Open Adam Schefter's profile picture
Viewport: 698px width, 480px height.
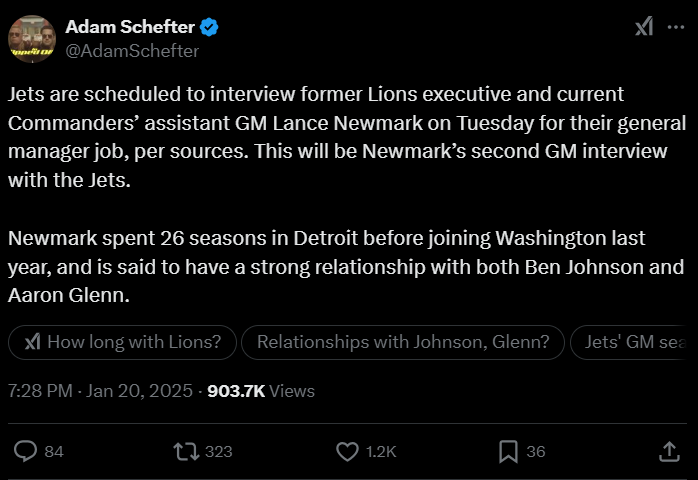[x=31, y=39]
